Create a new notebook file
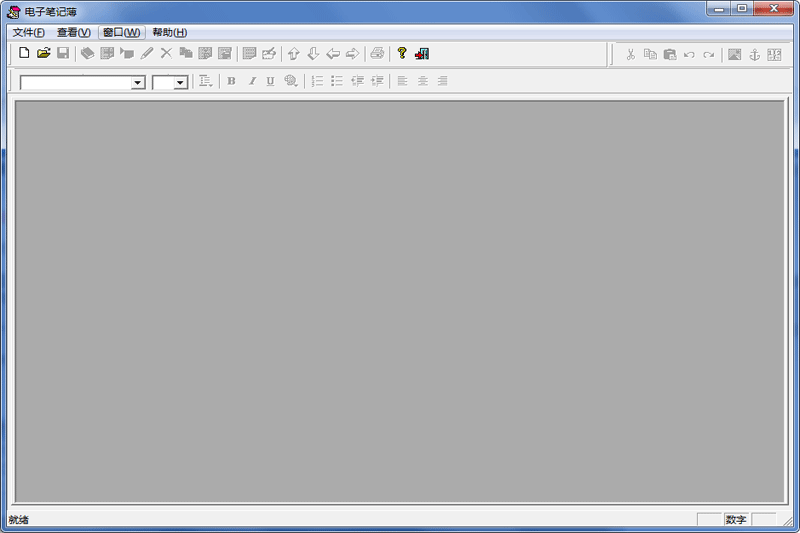Screen dimensions: 800x533 pyautogui.click(x=24, y=53)
